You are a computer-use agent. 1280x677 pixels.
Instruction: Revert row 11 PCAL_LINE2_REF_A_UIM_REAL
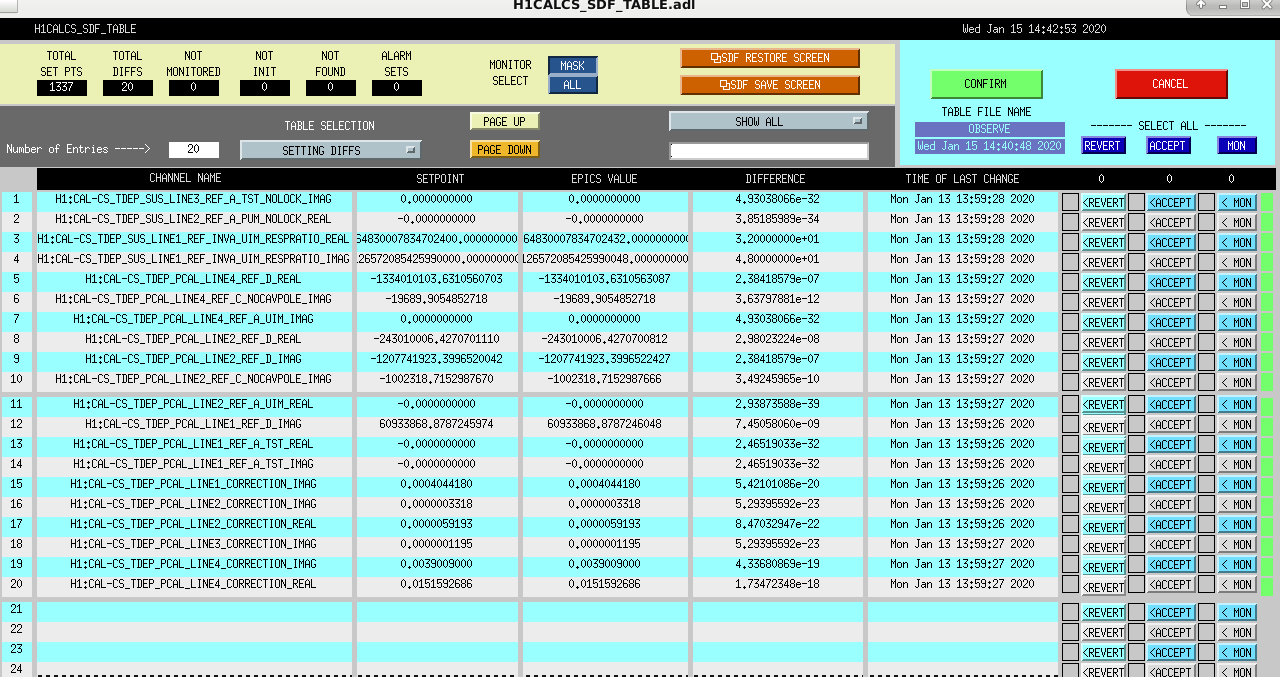pyautogui.click(x=1103, y=404)
